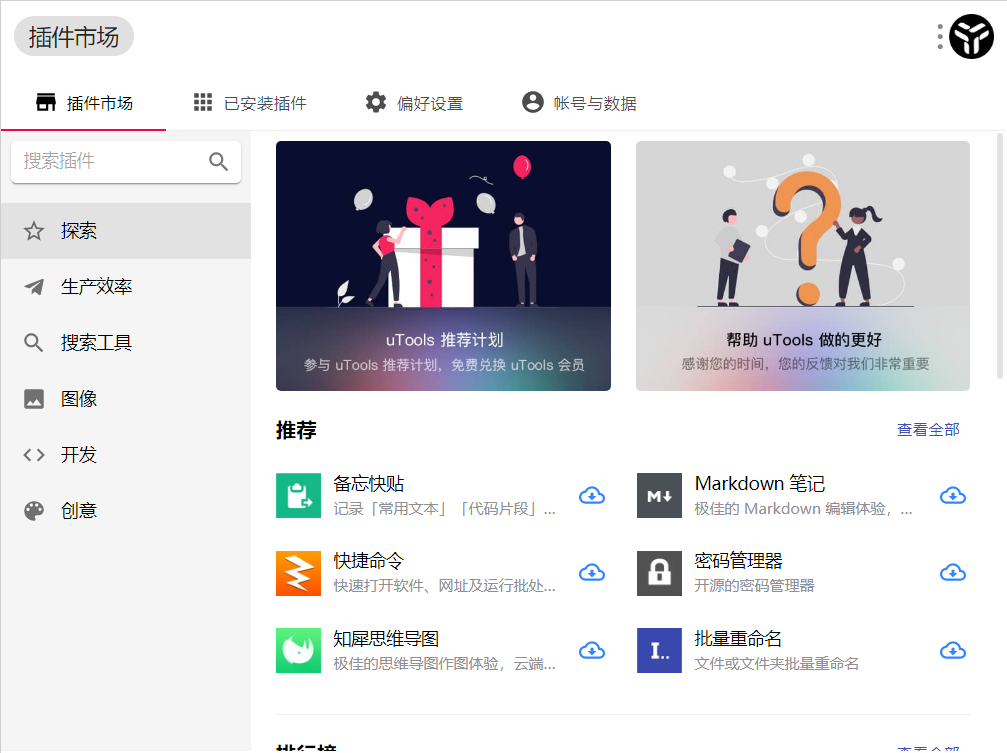The height and width of the screenshot is (753, 1007).
Task: Select 生产效率 category in sidebar
Action: pyautogui.click(x=96, y=287)
